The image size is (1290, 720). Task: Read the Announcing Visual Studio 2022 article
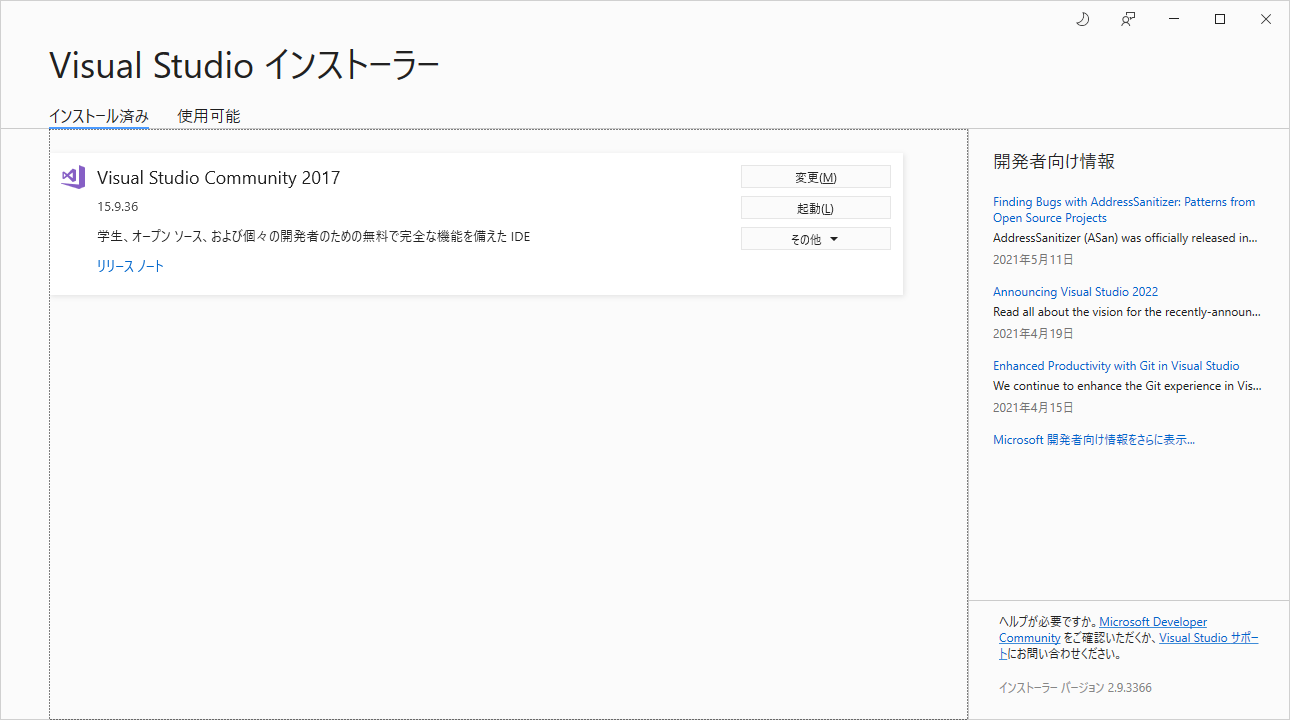click(x=1075, y=291)
